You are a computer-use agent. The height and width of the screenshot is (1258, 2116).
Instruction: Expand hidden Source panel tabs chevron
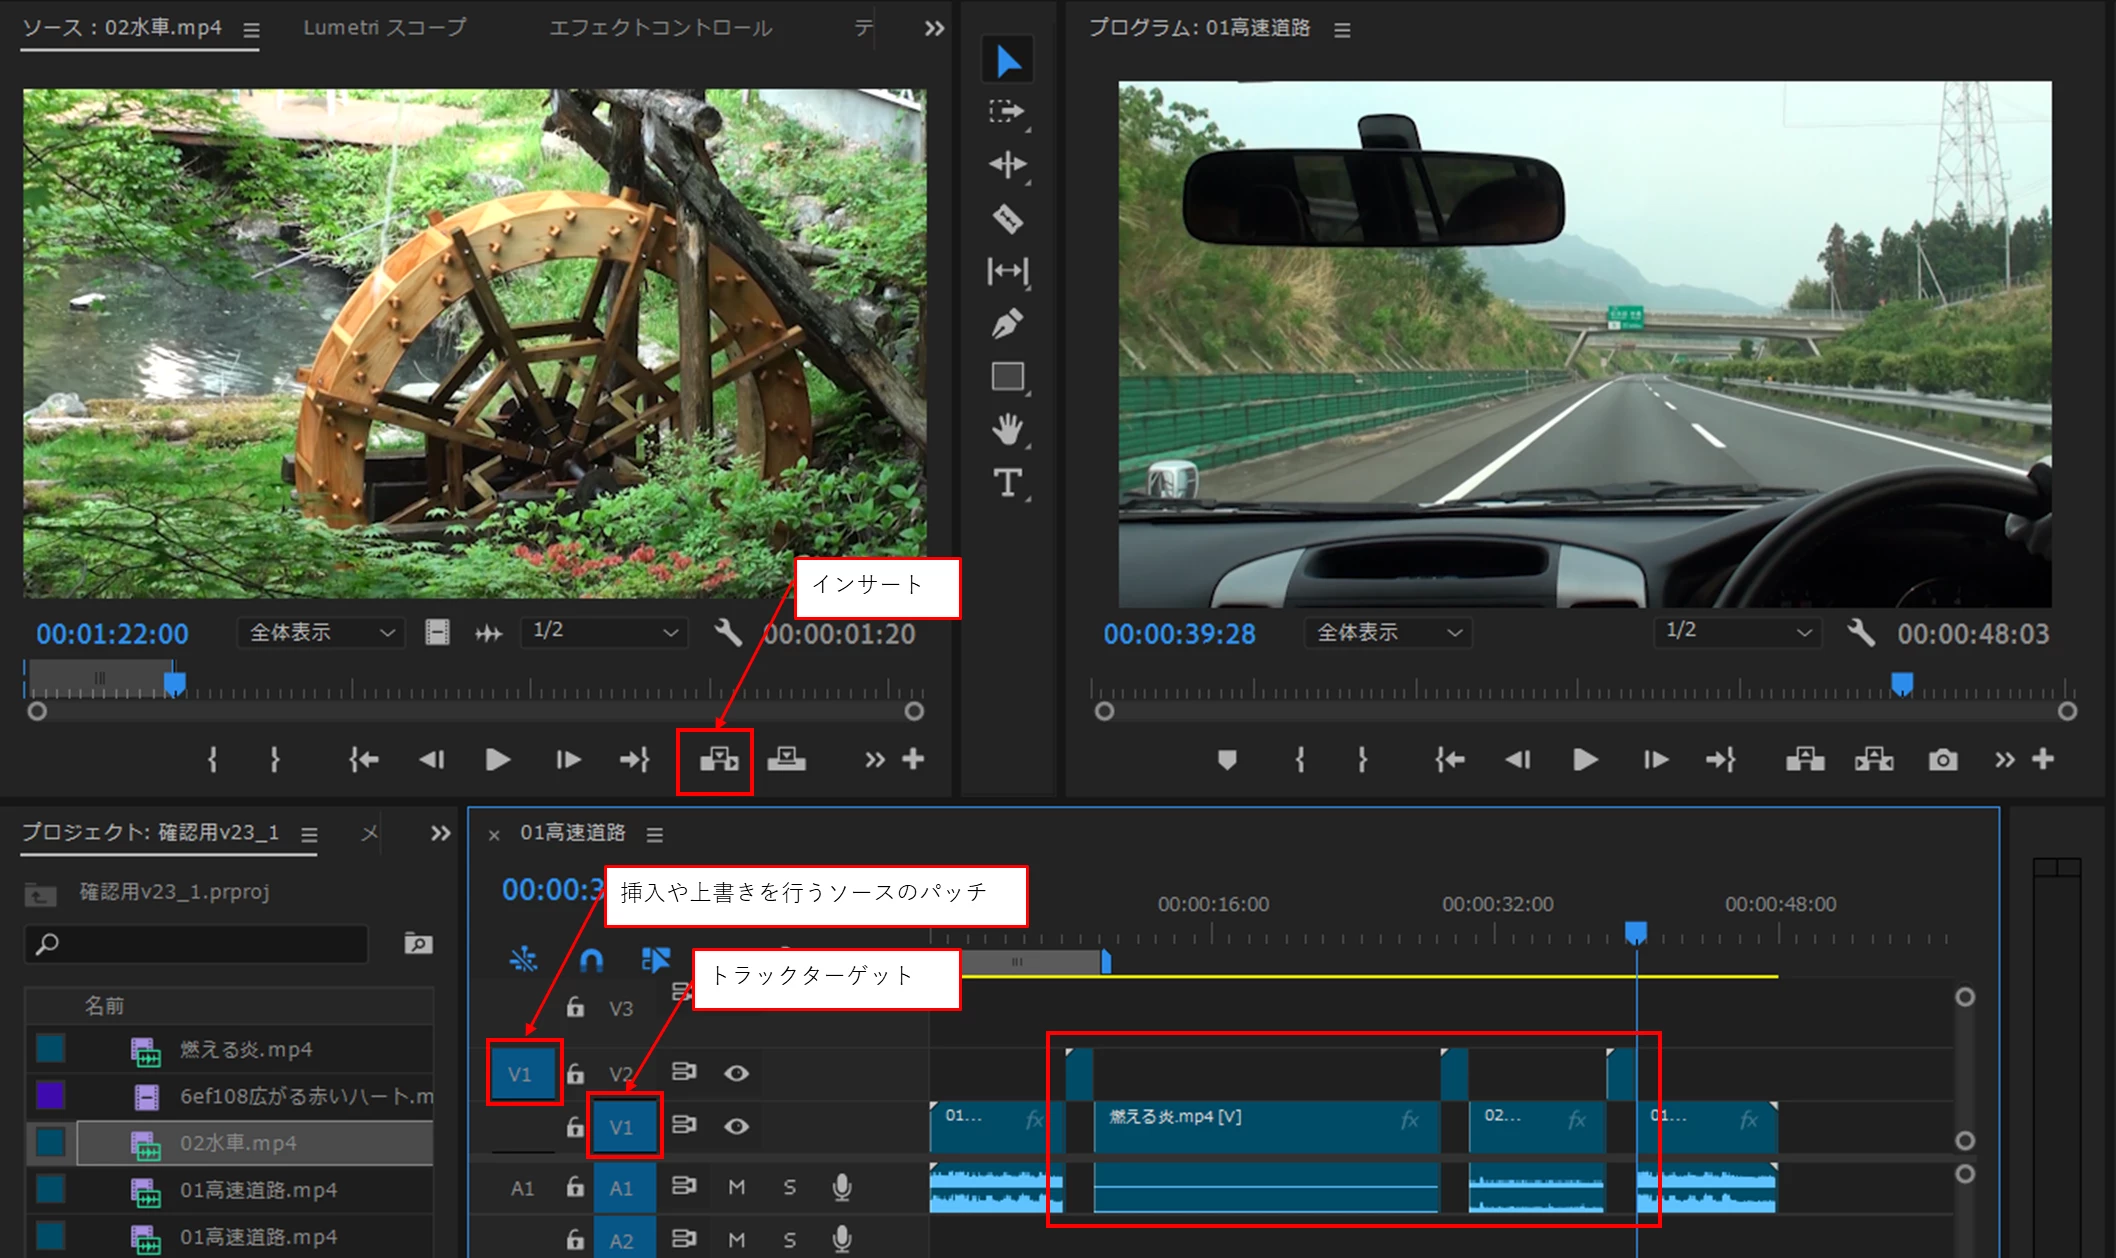[x=934, y=28]
